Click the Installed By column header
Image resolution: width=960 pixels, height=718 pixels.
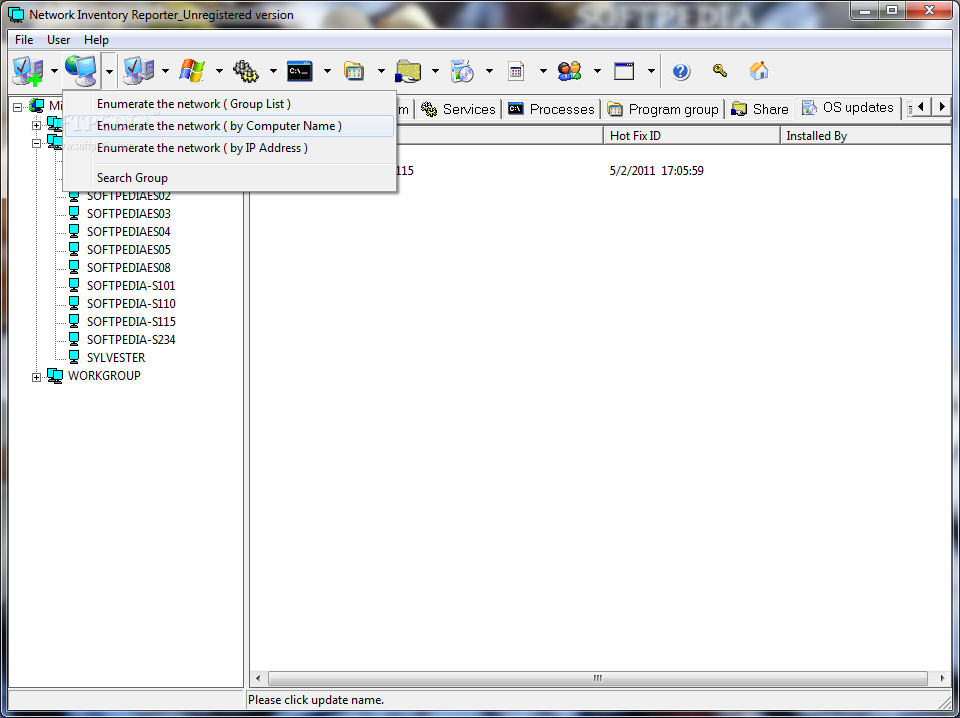[866, 136]
